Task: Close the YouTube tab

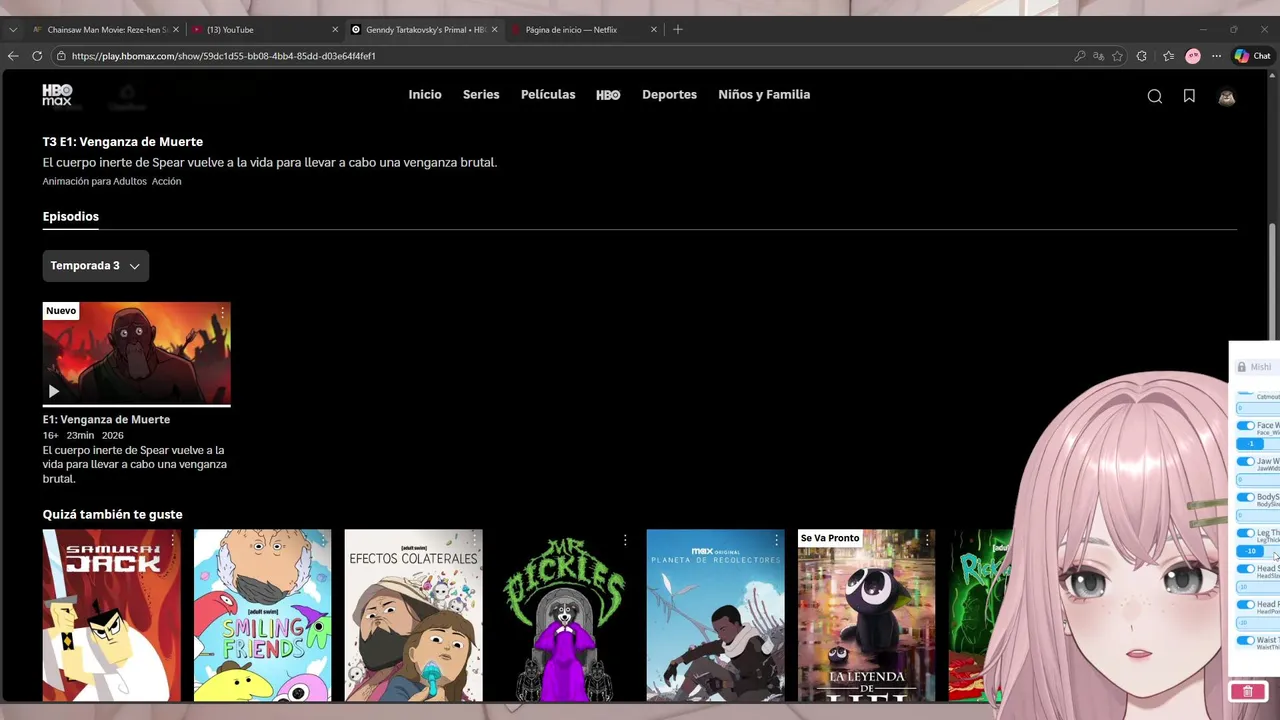Action: point(335,29)
